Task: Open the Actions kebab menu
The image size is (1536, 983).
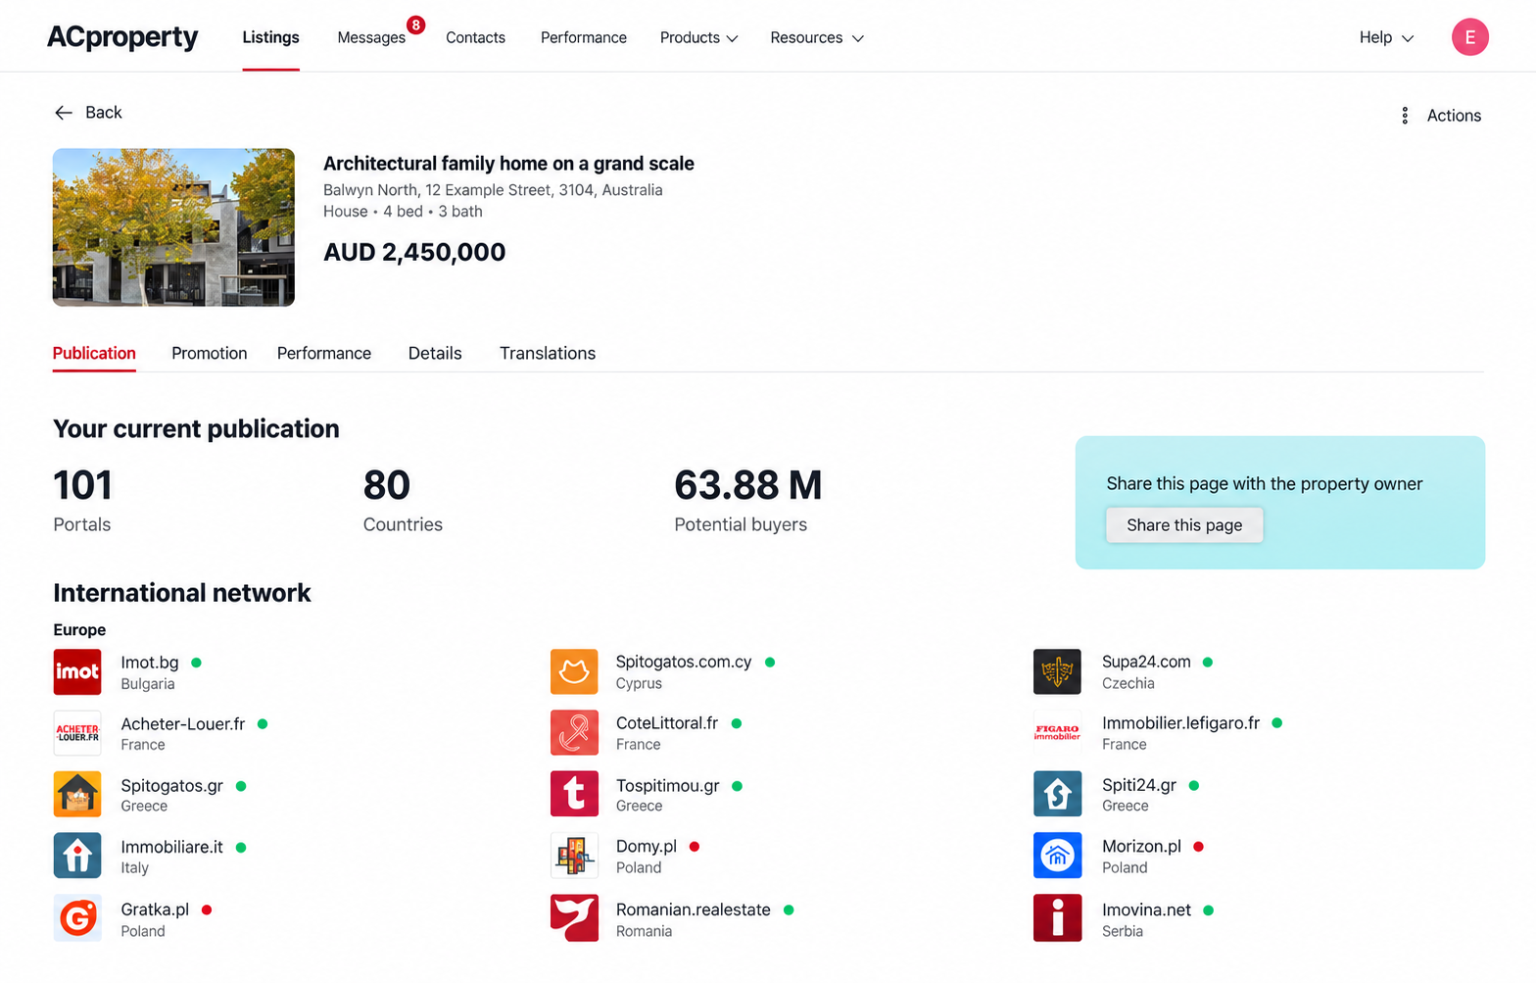Action: (1441, 116)
